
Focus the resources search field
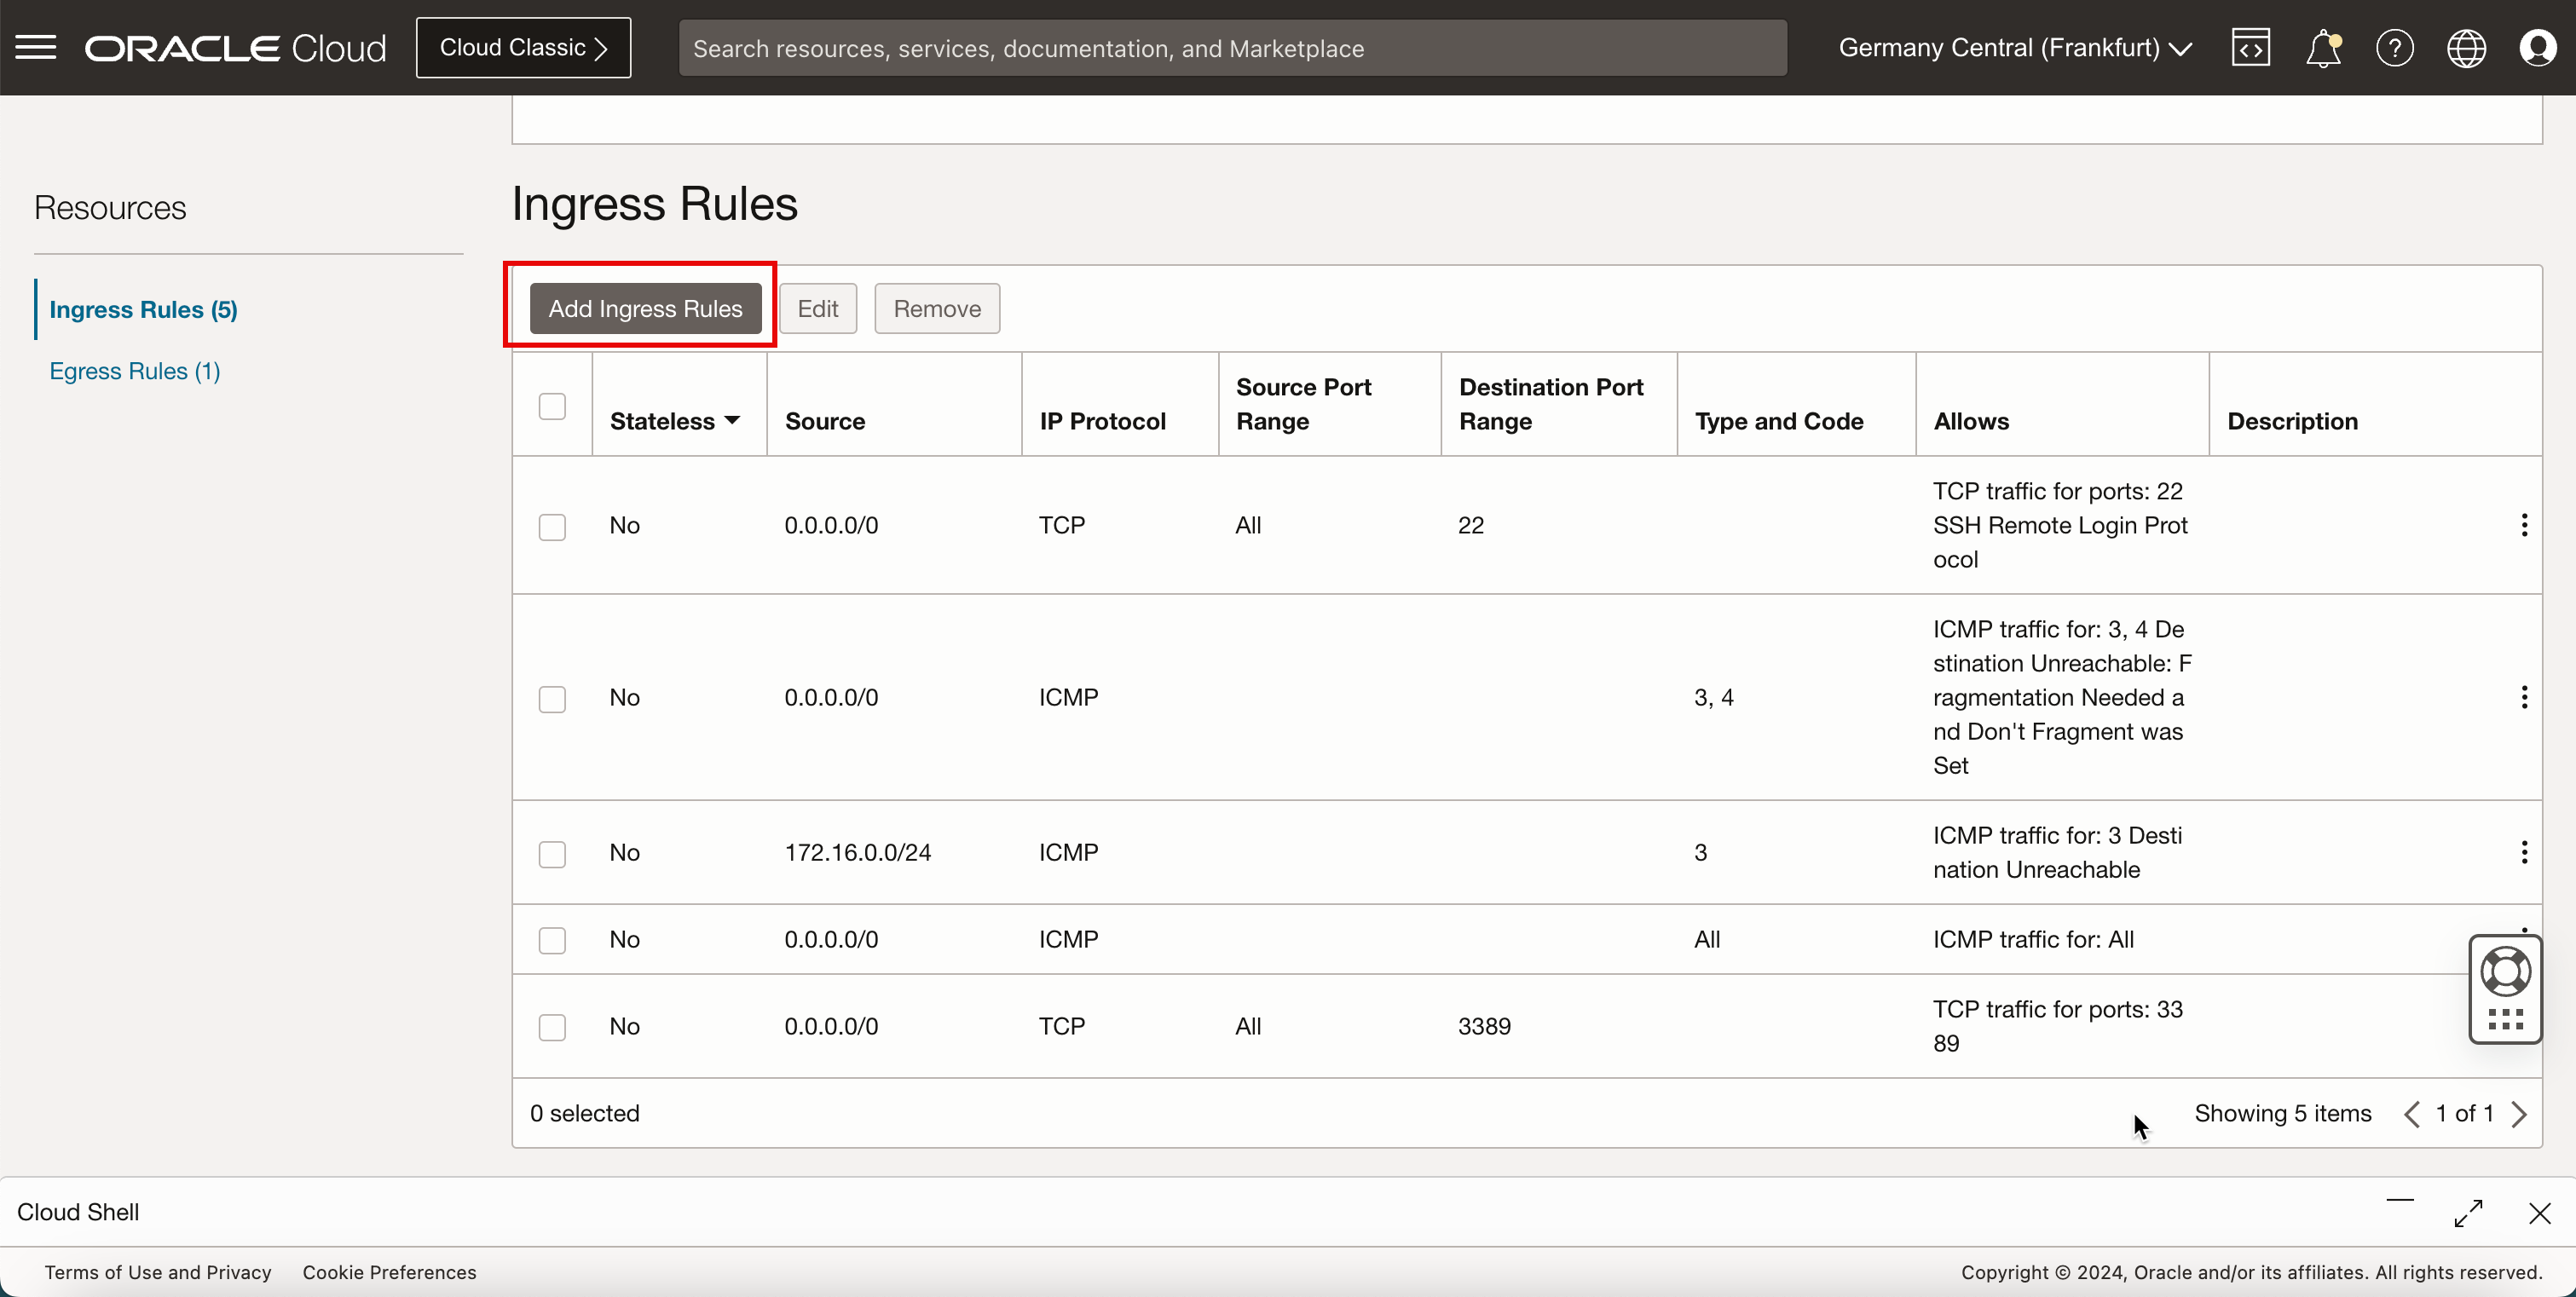1231,48
